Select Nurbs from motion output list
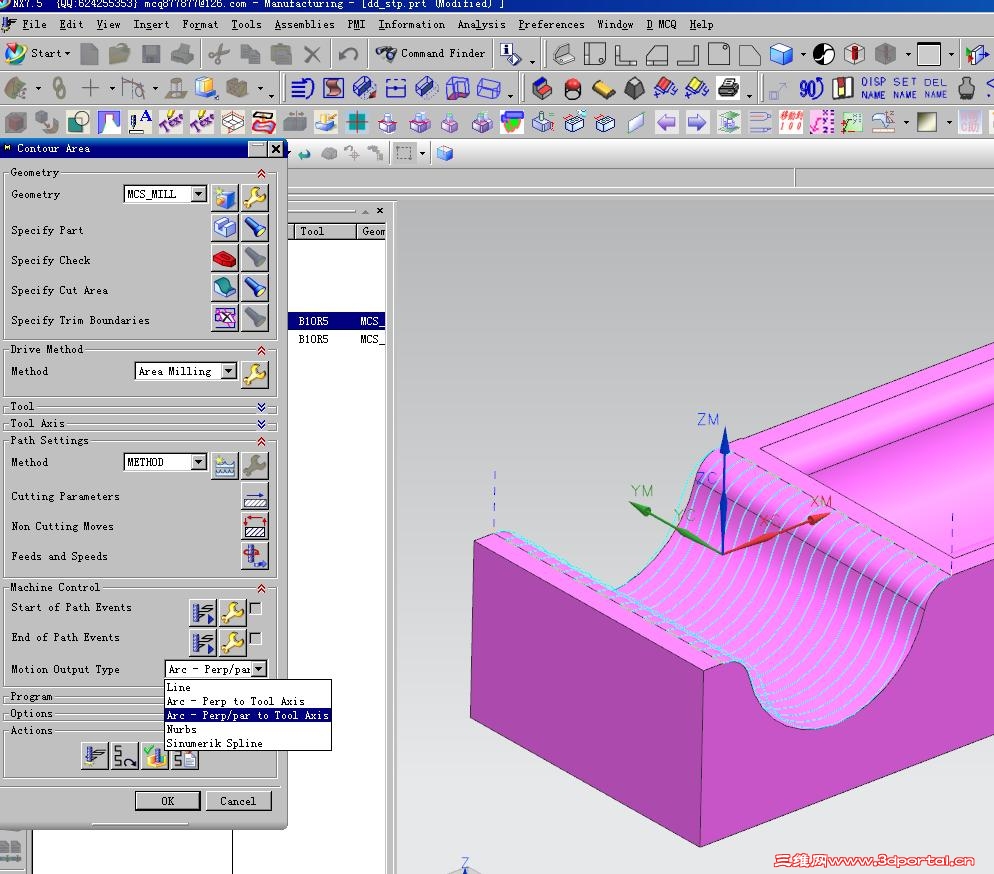 [x=182, y=729]
